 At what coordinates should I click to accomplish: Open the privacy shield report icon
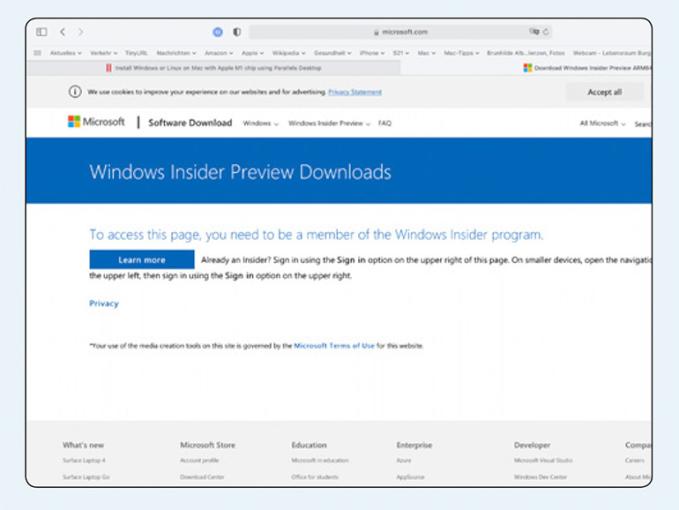(237, 32)
